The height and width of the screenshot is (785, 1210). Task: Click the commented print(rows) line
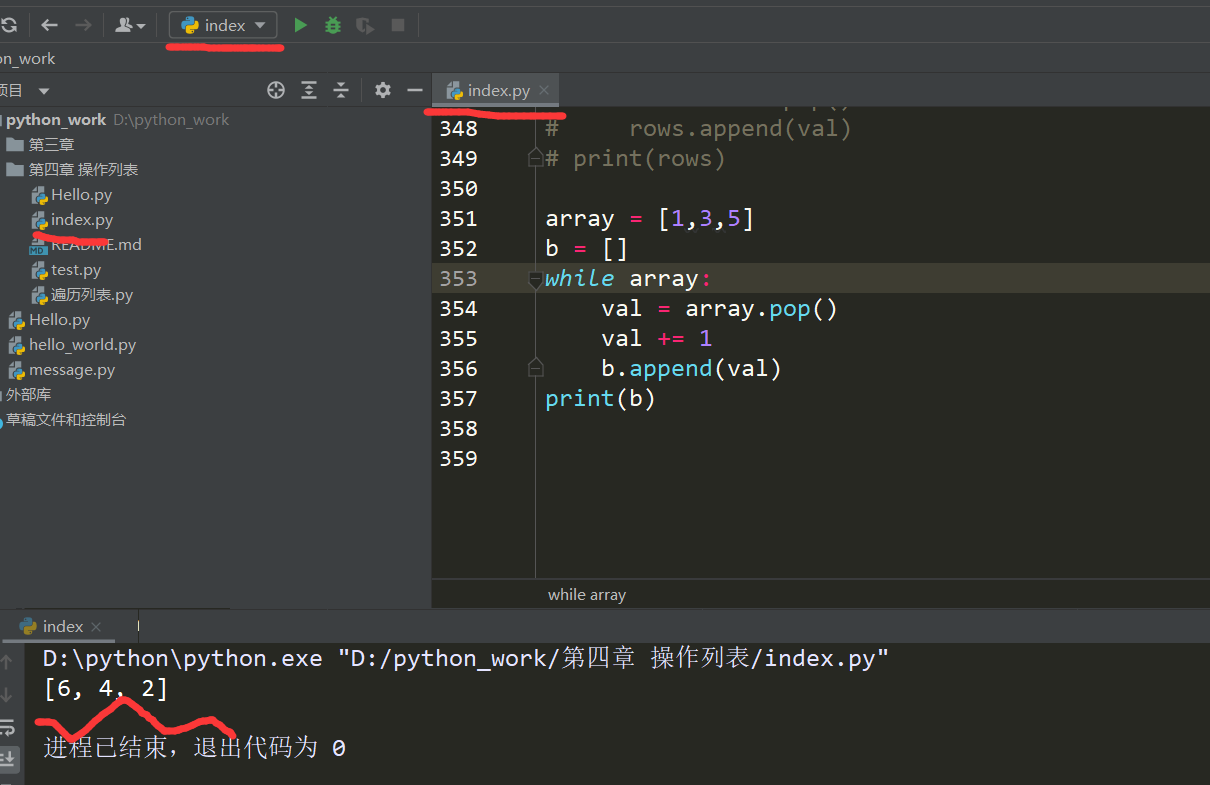click(635, 158)
